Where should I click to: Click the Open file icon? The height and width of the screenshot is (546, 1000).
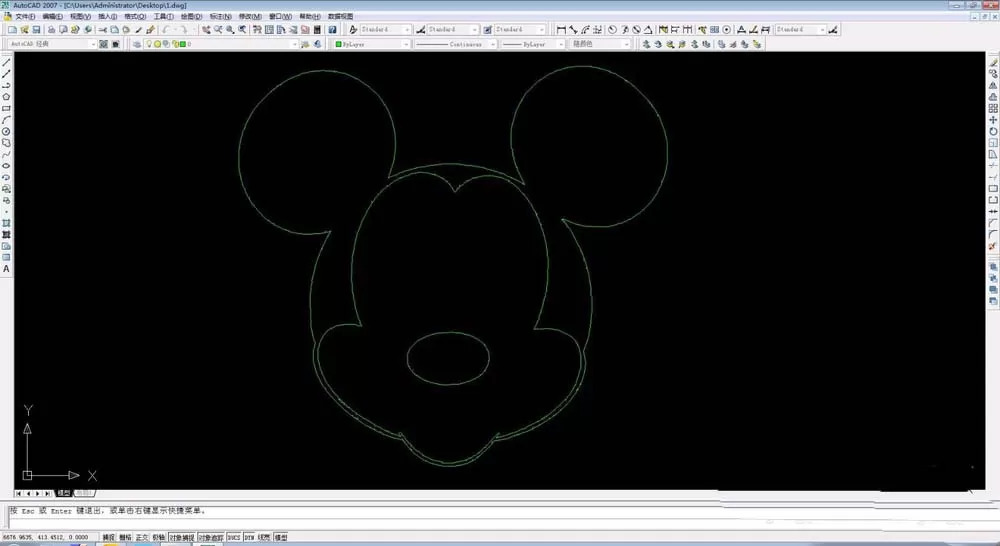pos(24,29)
